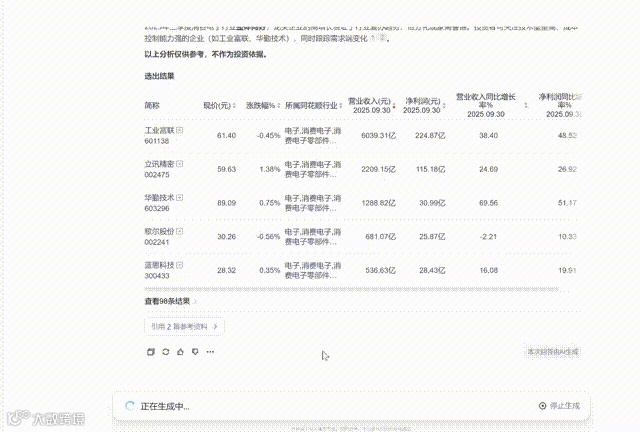
Task: Select stock code 002241
Action: pos(157,242)
